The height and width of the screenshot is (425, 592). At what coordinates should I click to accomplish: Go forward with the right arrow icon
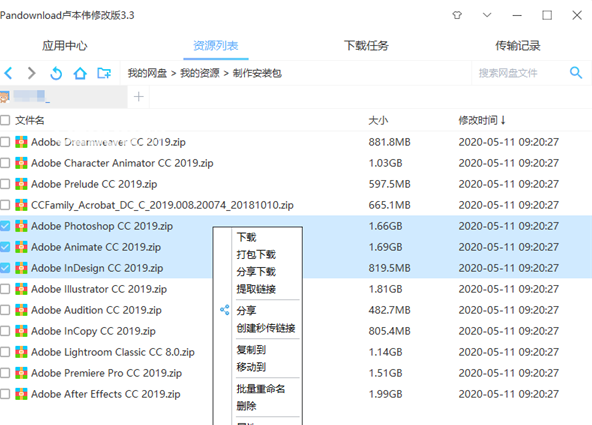[32, 73]
